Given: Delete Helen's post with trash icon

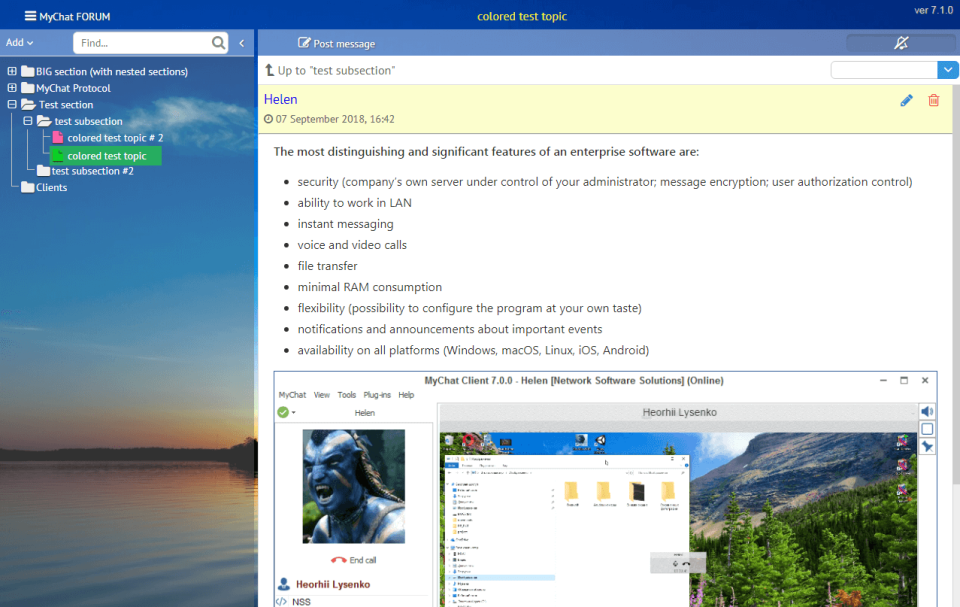Looking at the screenshot, I should pos(934,100).
